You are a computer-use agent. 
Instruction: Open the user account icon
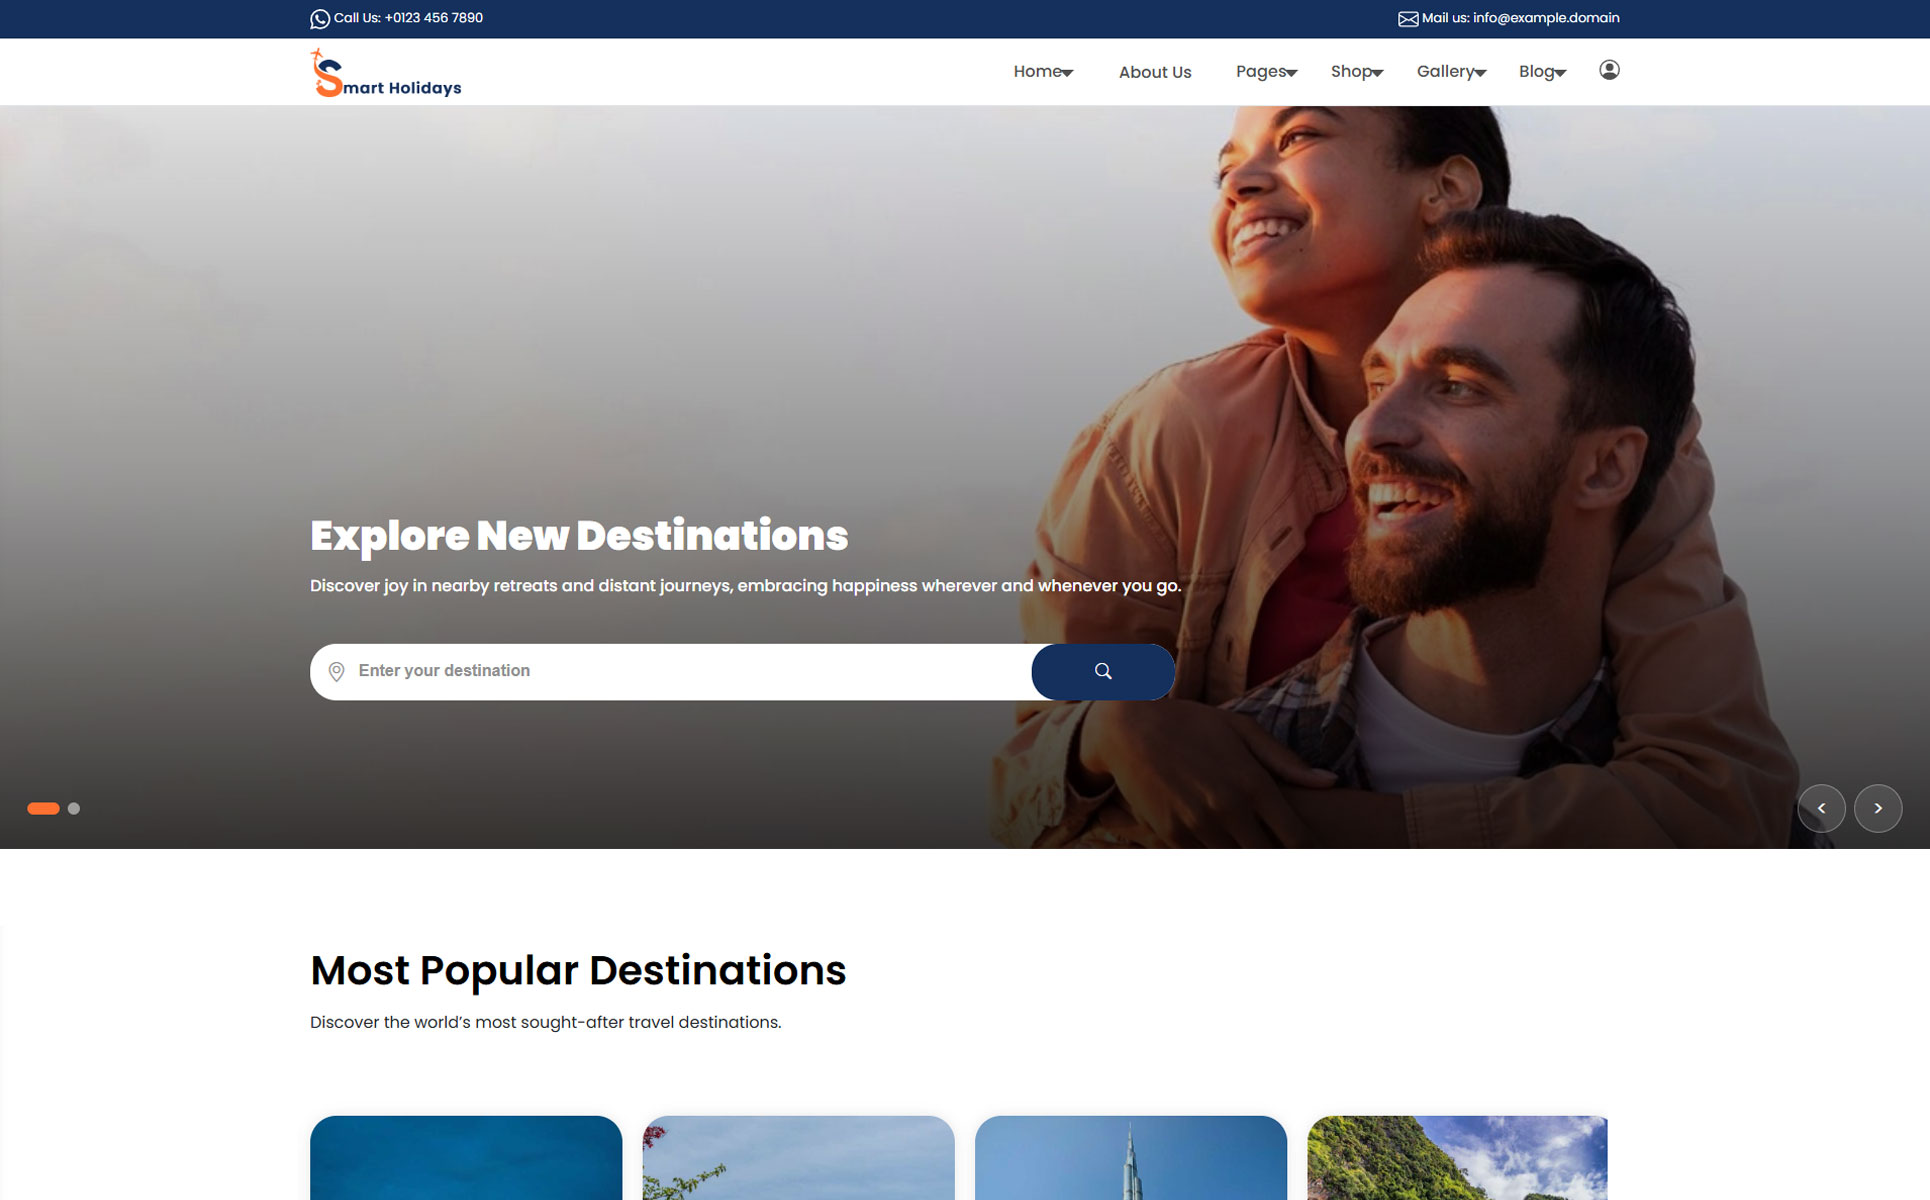coord(1608,70)
